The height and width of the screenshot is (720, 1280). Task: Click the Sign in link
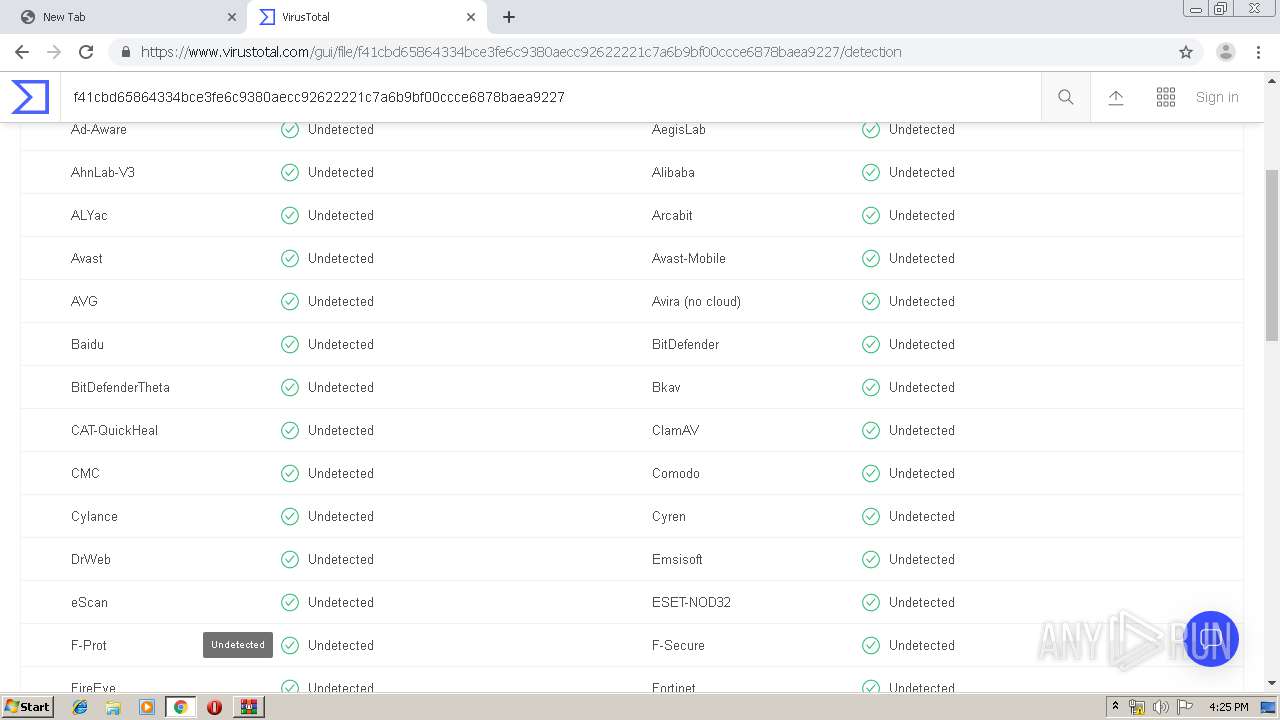click(1217, 97)
